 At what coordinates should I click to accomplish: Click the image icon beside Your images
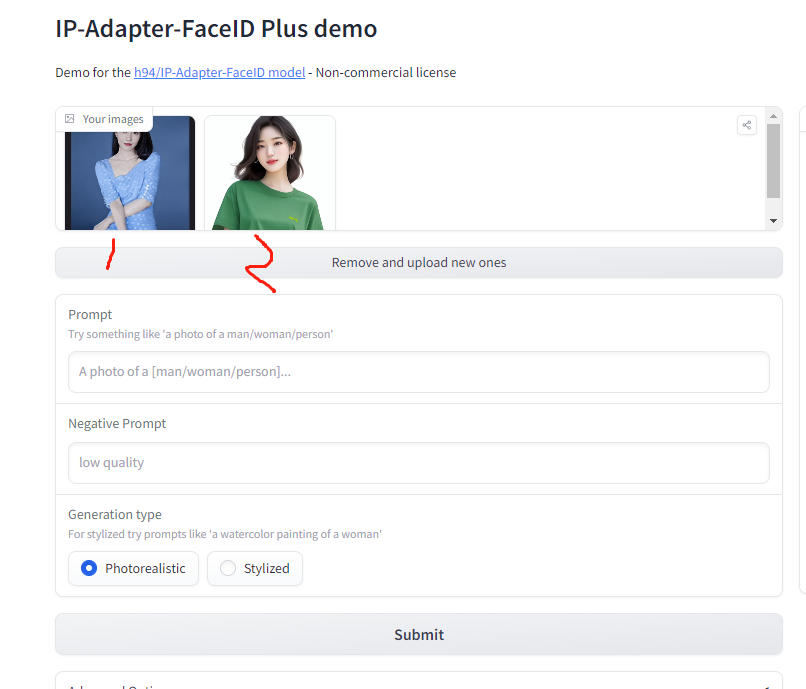(69, 119)
